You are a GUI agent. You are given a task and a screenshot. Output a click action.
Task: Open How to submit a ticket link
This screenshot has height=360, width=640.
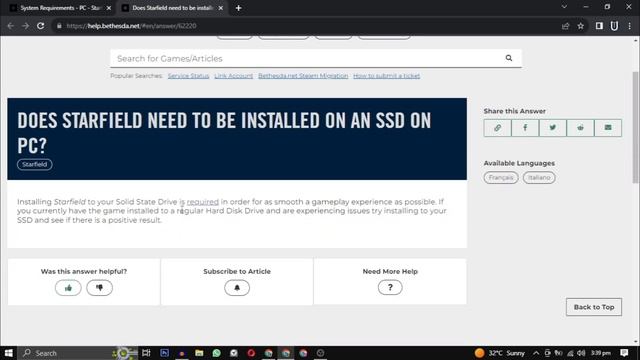[x=387, y=76]
